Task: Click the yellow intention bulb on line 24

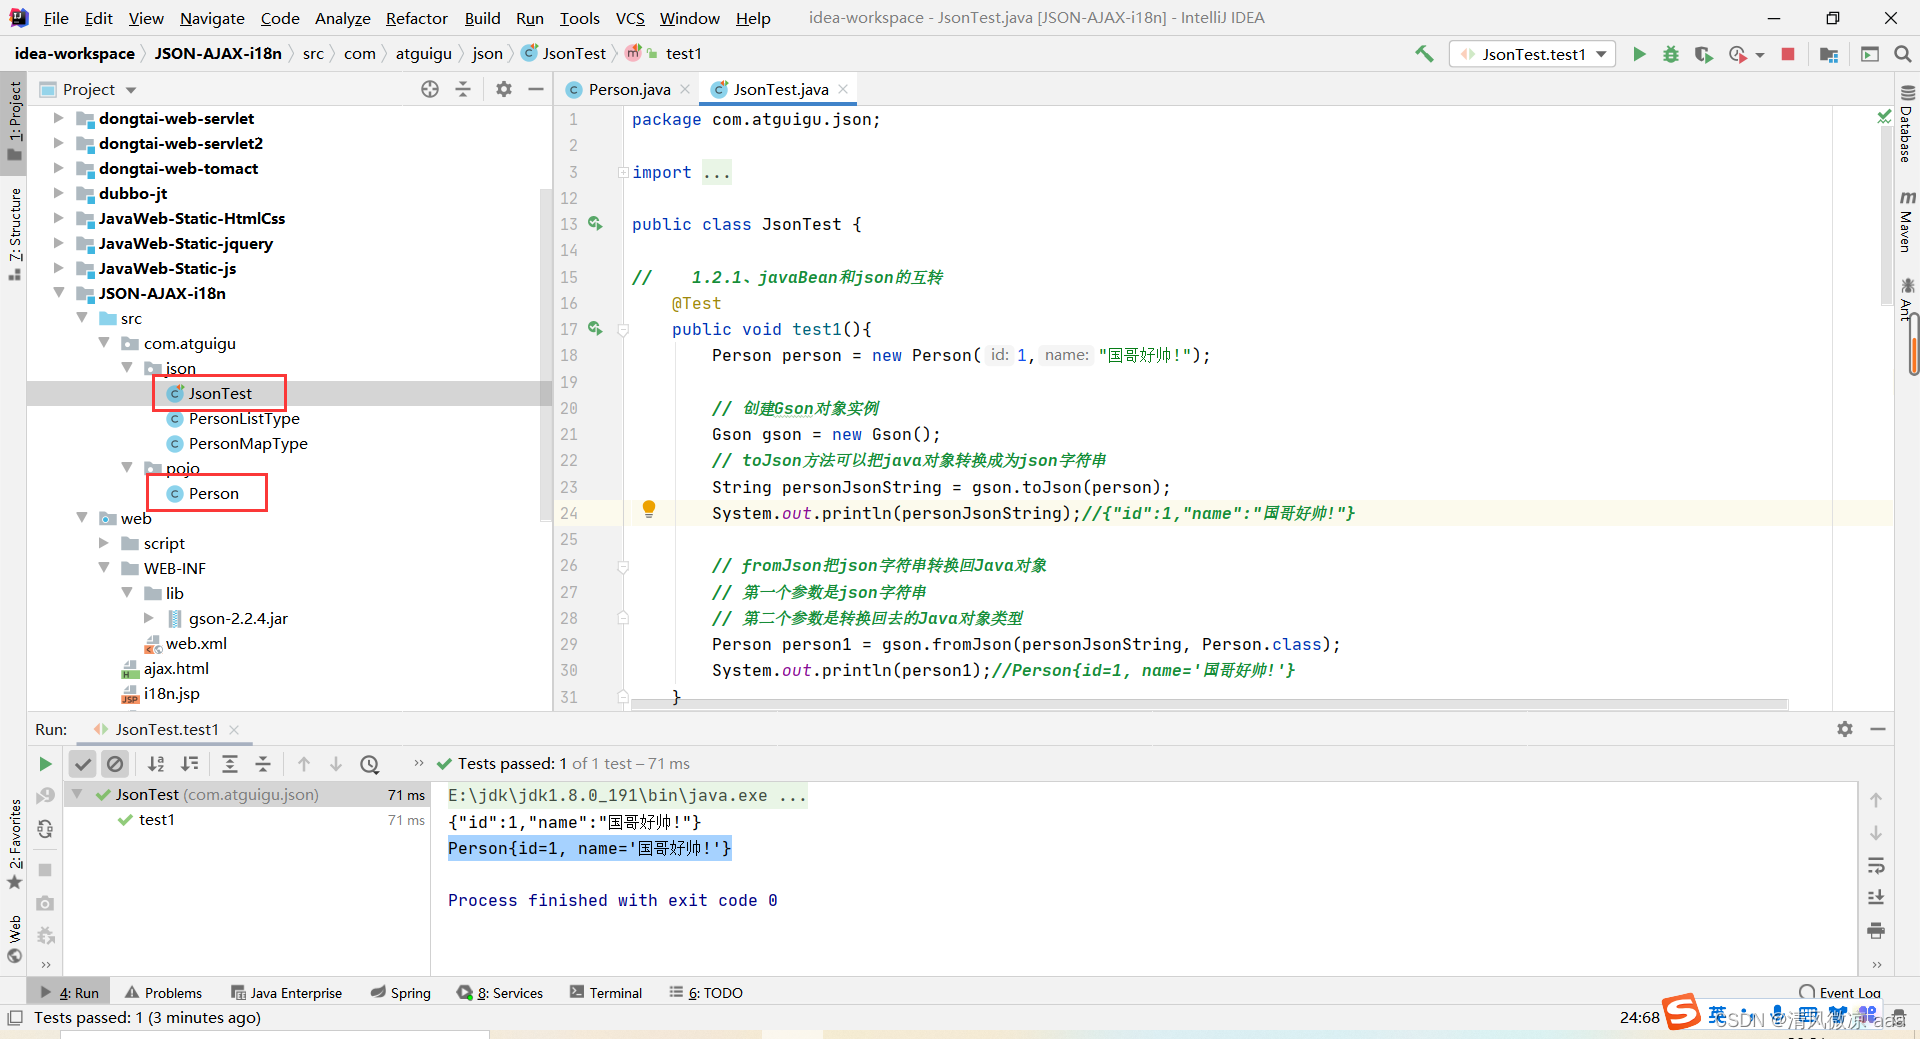Action: 649,509
